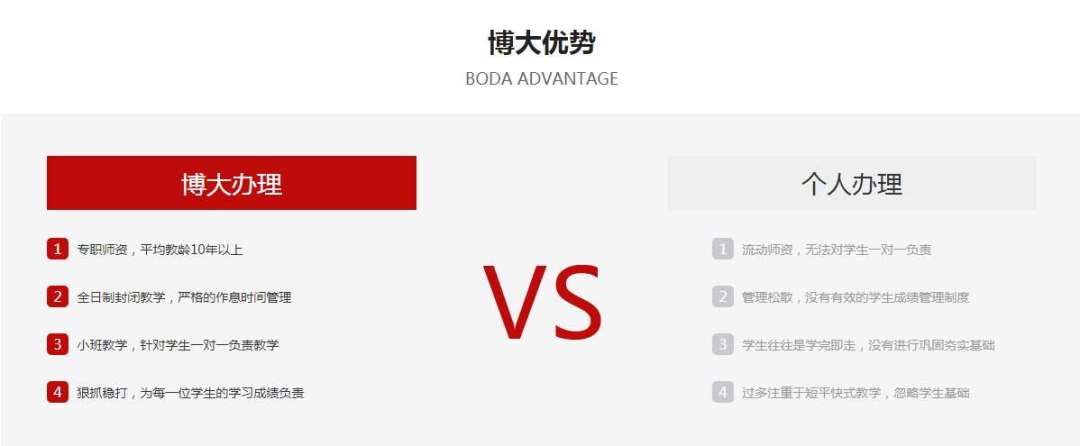Click the large red VS graphic
1080x446 pixels.
542,303
